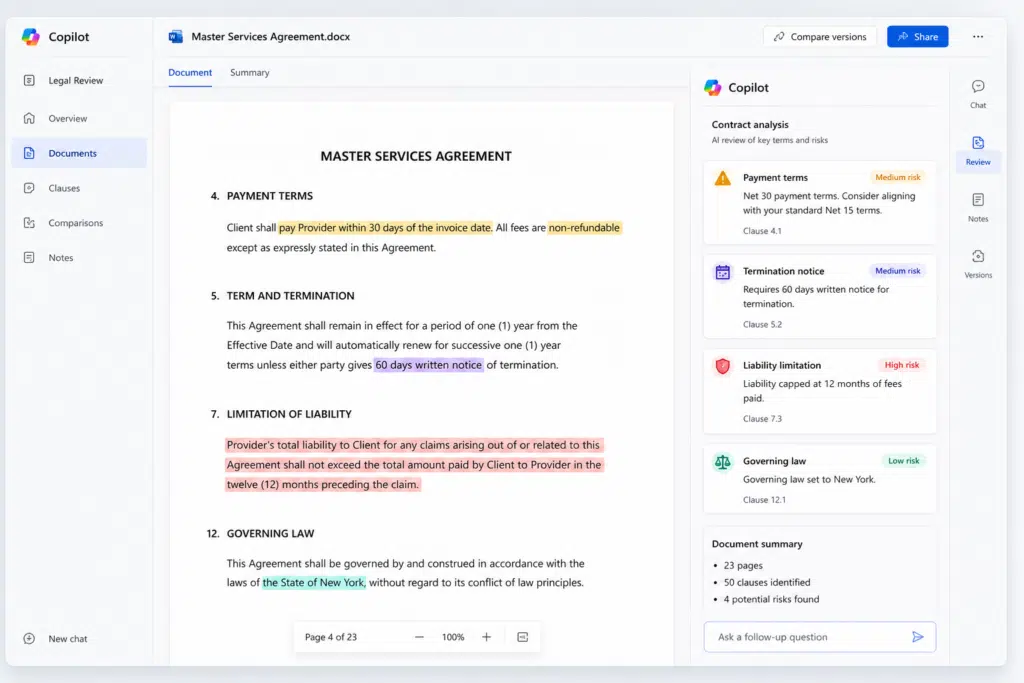
Task: Open the Clauses section
Action: (64, 188)
